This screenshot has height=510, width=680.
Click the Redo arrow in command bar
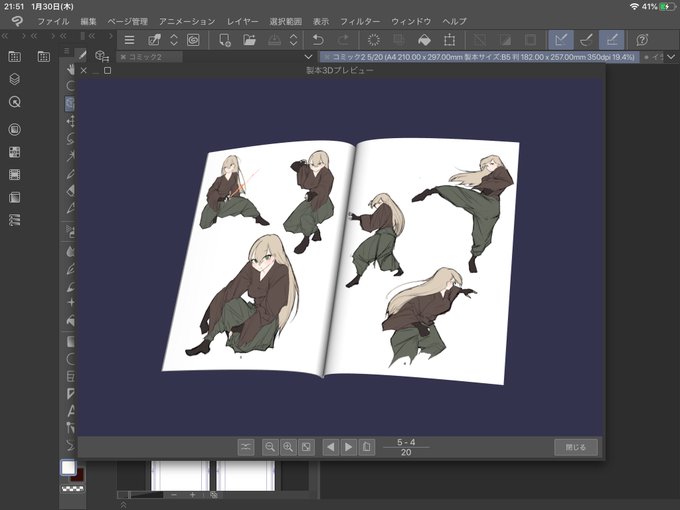(343, 40)
